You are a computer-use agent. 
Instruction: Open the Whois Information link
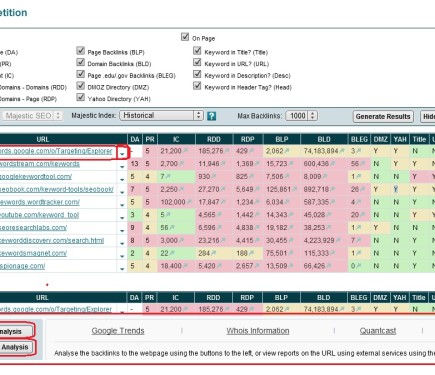pyautogui.click(x=258, y=331)
